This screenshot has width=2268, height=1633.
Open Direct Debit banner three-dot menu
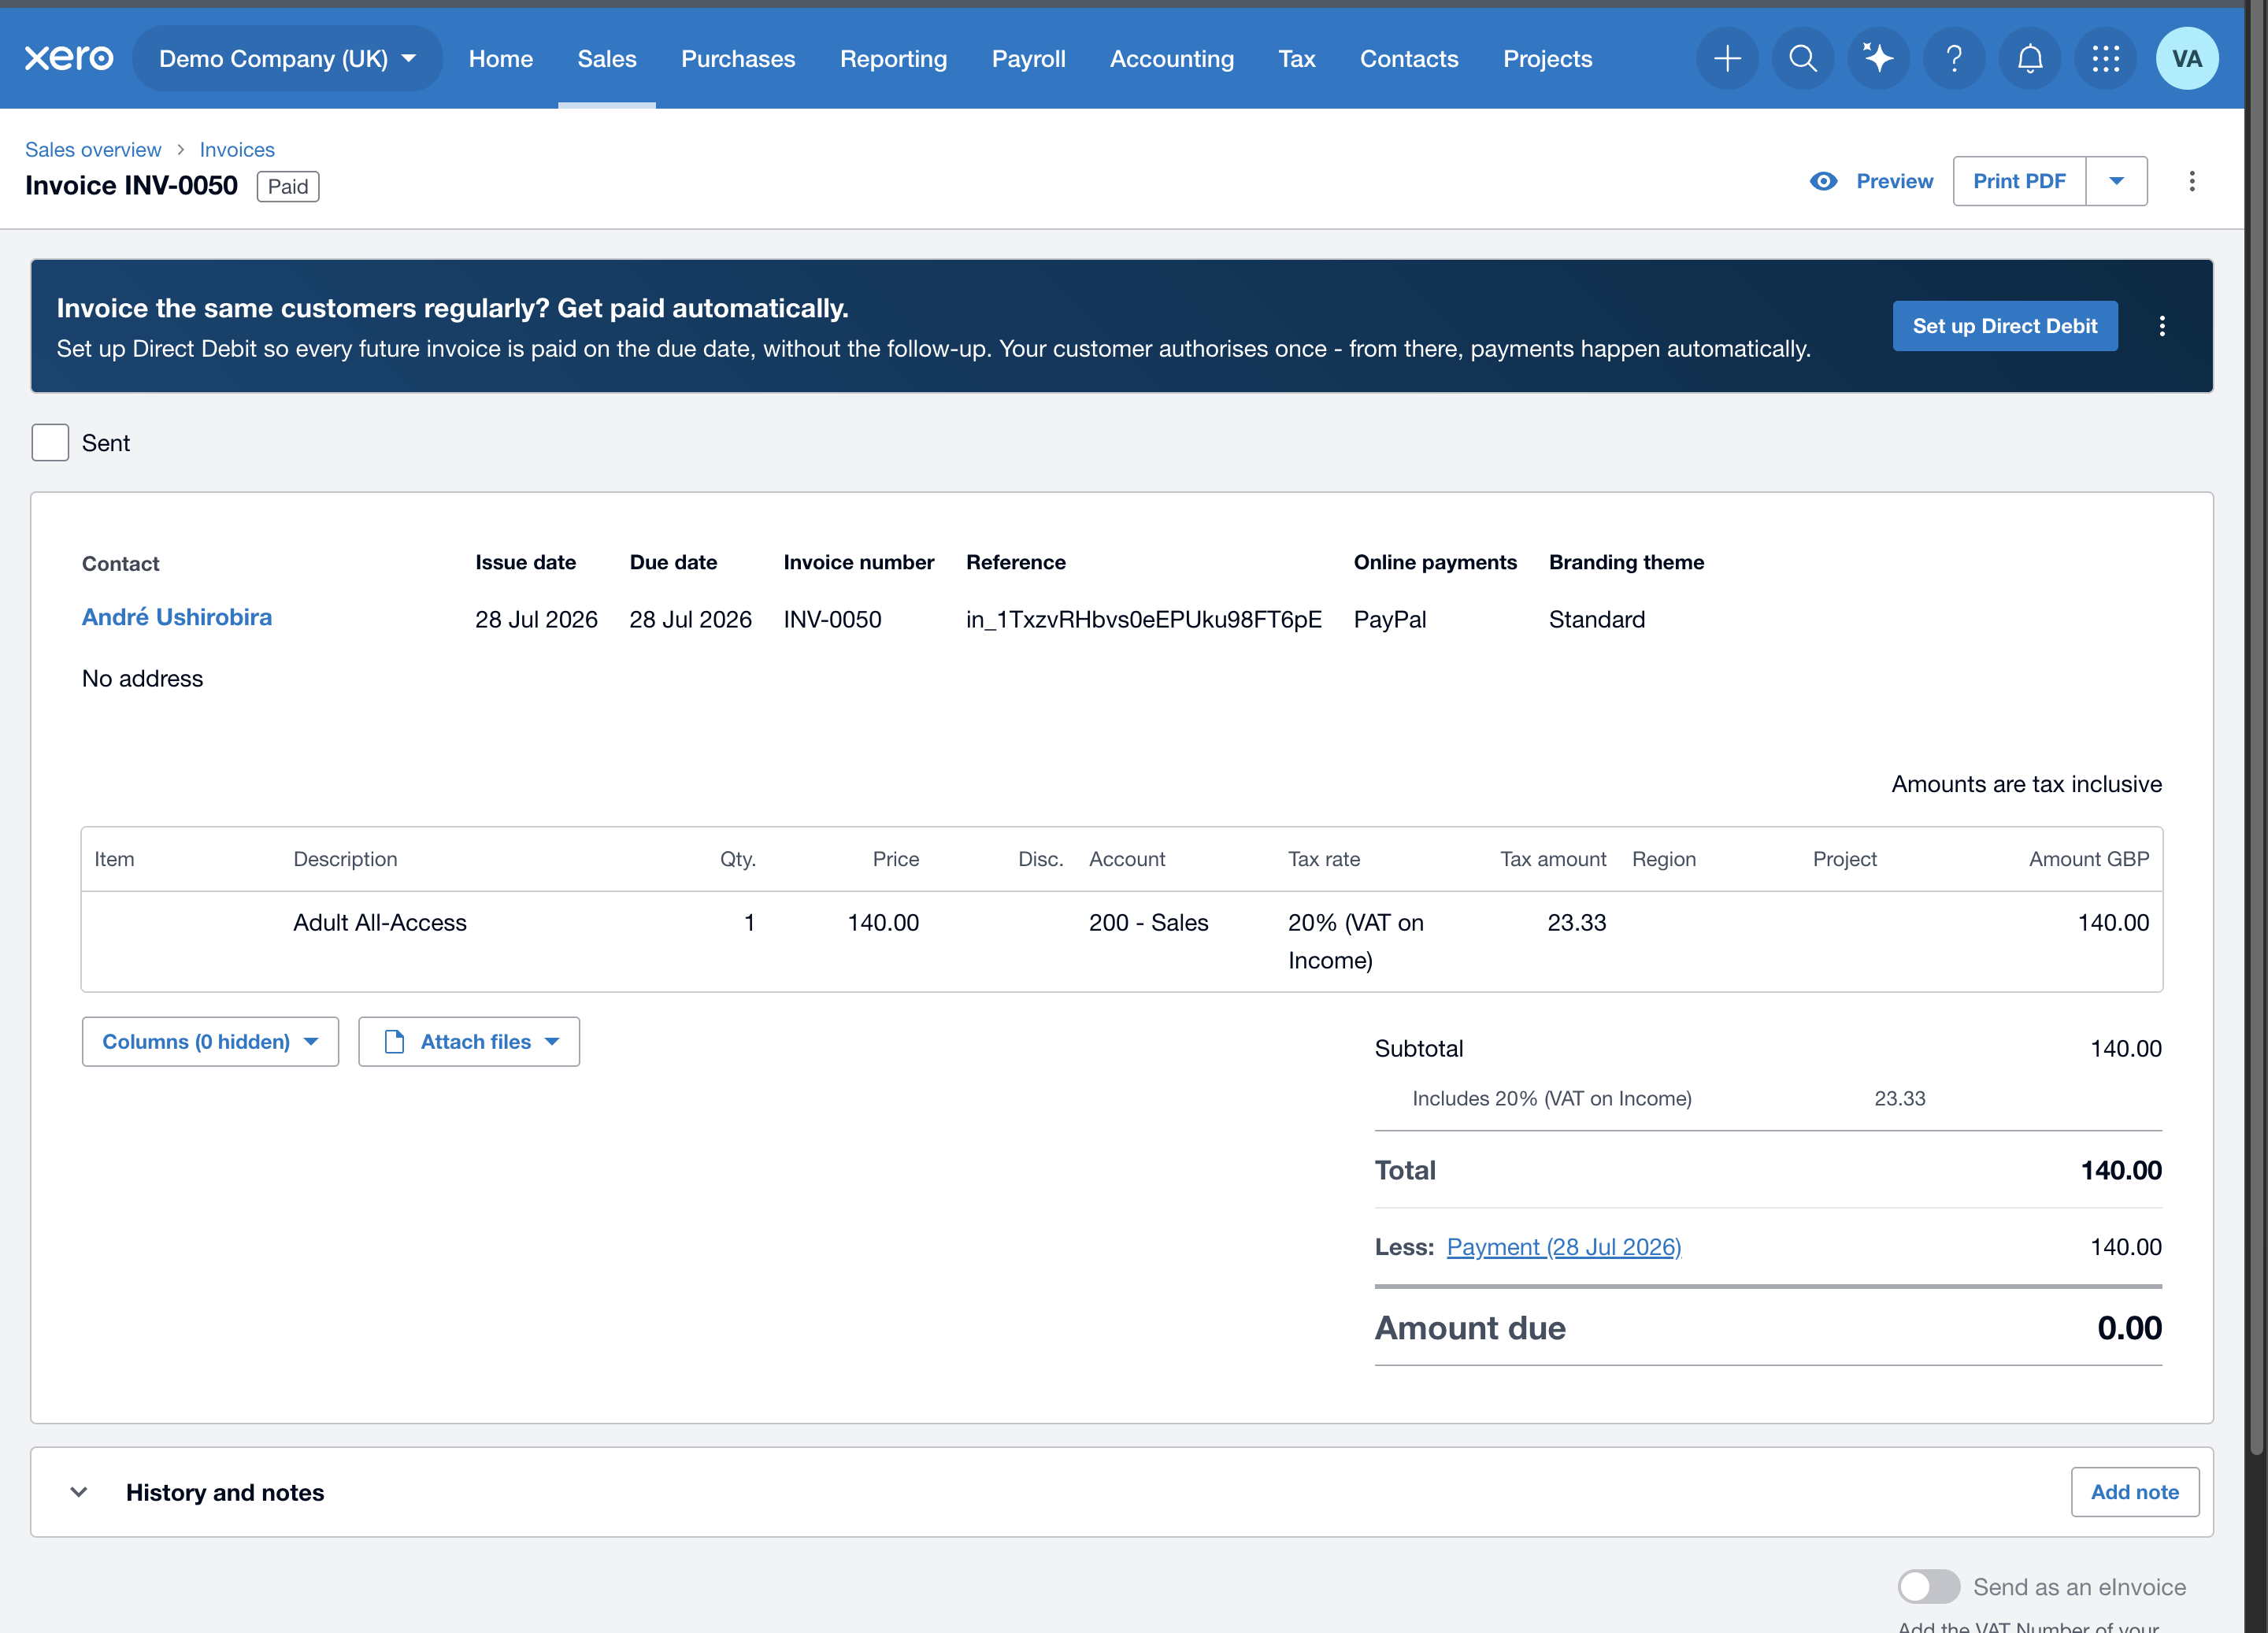pyautogui.click(x=2162, y=326)
